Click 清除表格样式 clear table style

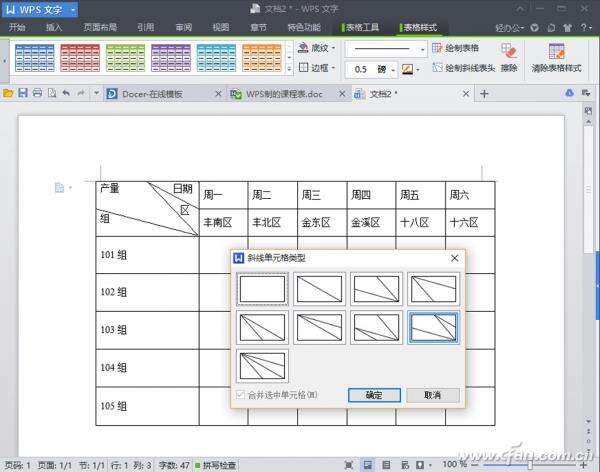(556, 58)
